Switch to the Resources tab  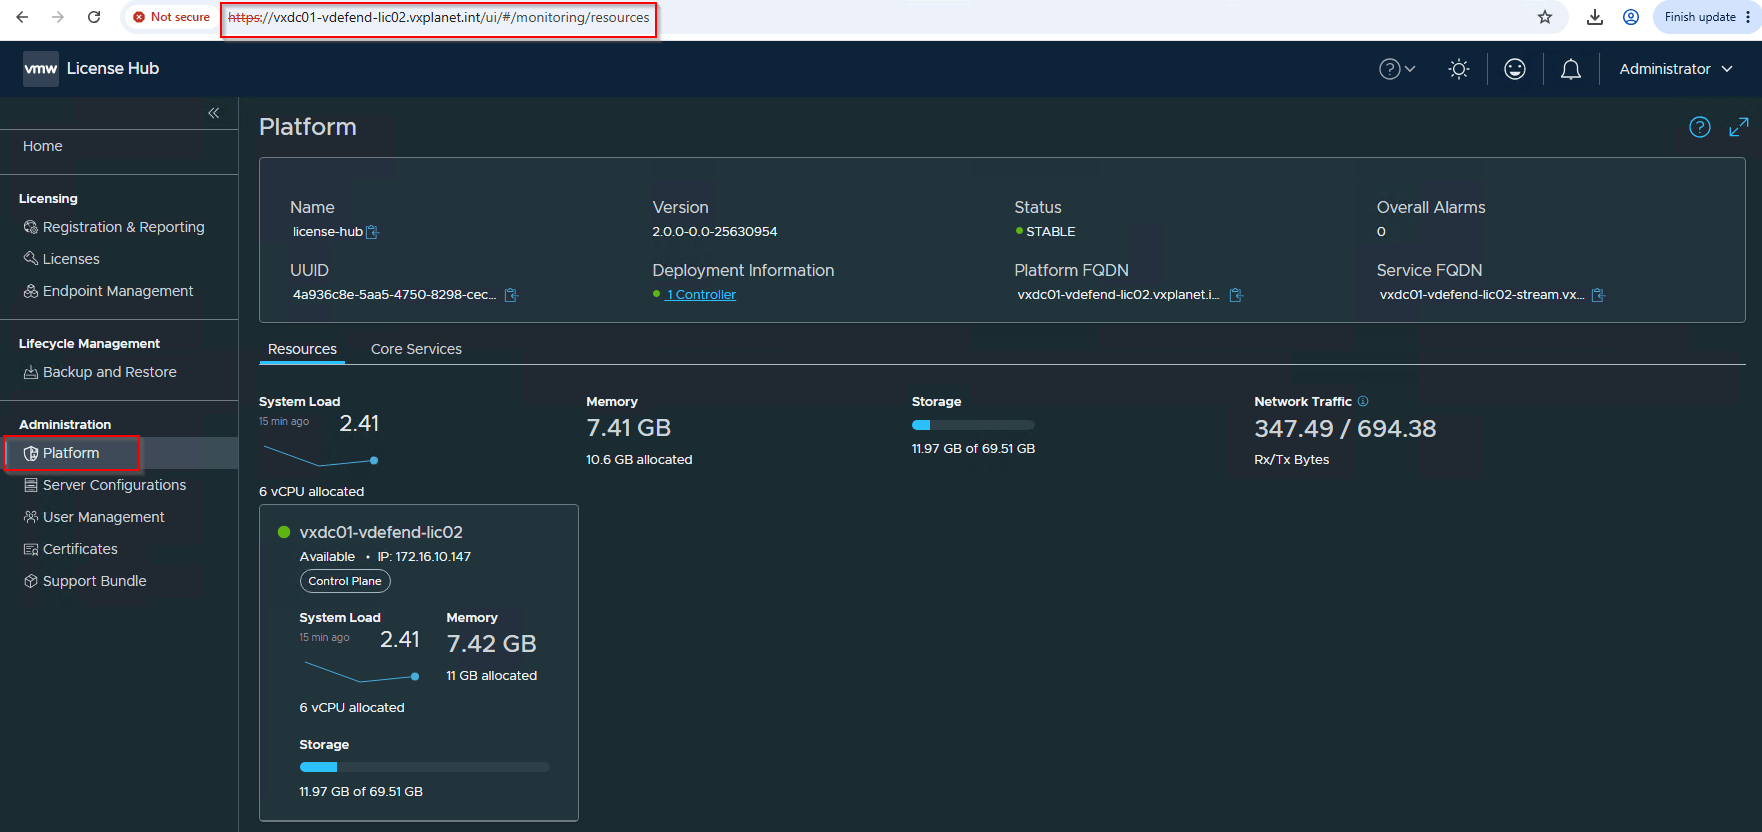click(x=302, y=349)
